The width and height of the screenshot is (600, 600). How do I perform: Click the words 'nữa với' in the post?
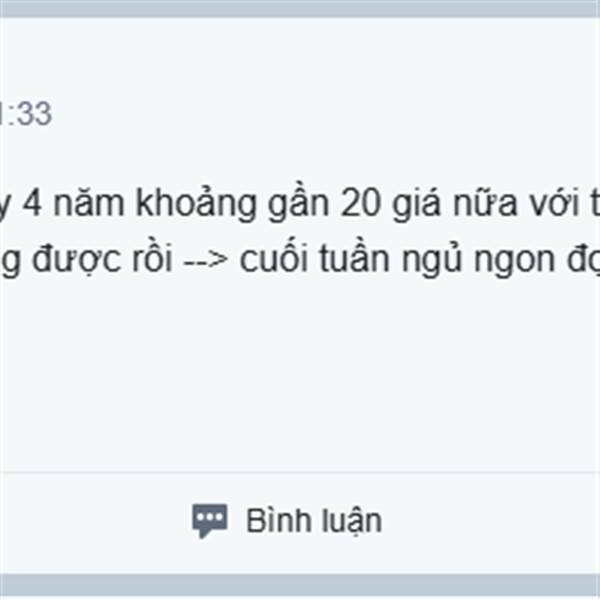pos(516,202)
